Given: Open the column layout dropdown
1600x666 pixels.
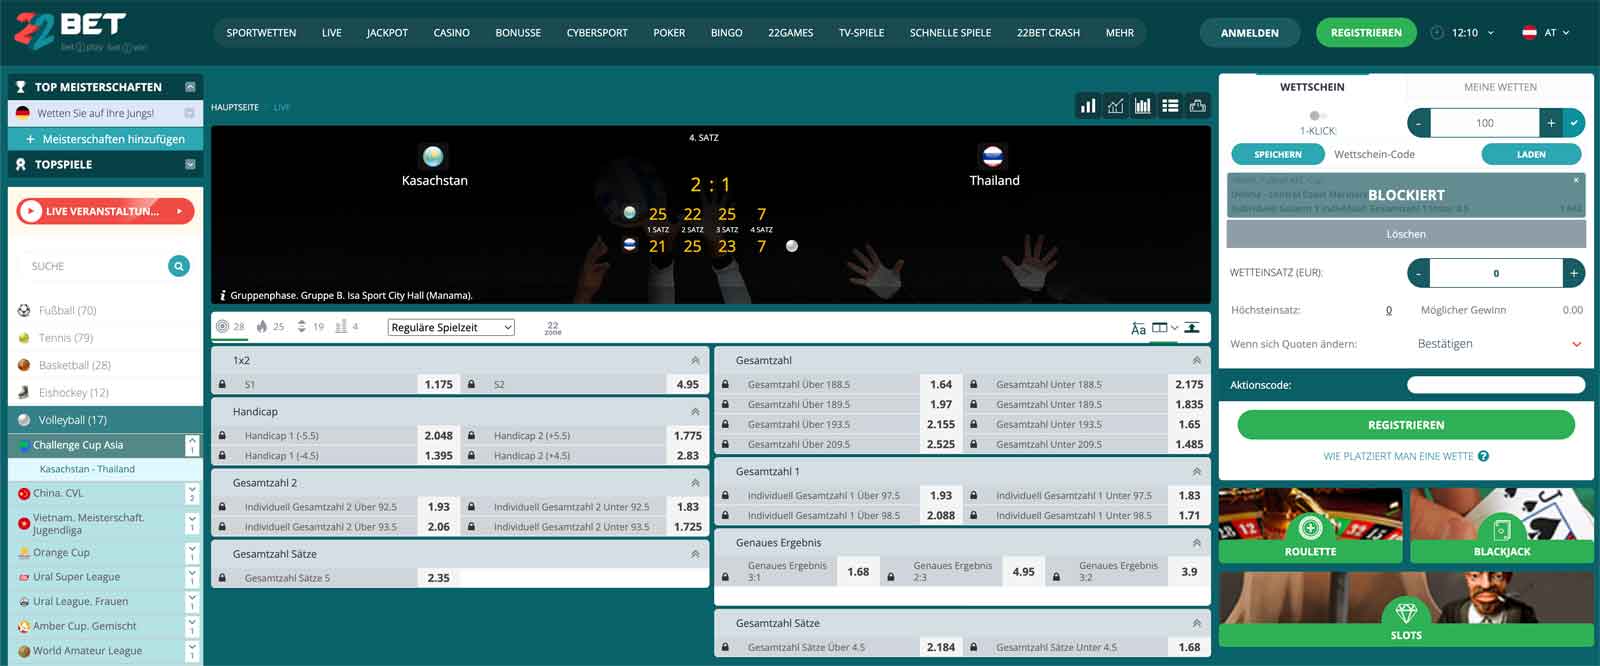Looking at the screenshot, I should tap(1165, 327).
